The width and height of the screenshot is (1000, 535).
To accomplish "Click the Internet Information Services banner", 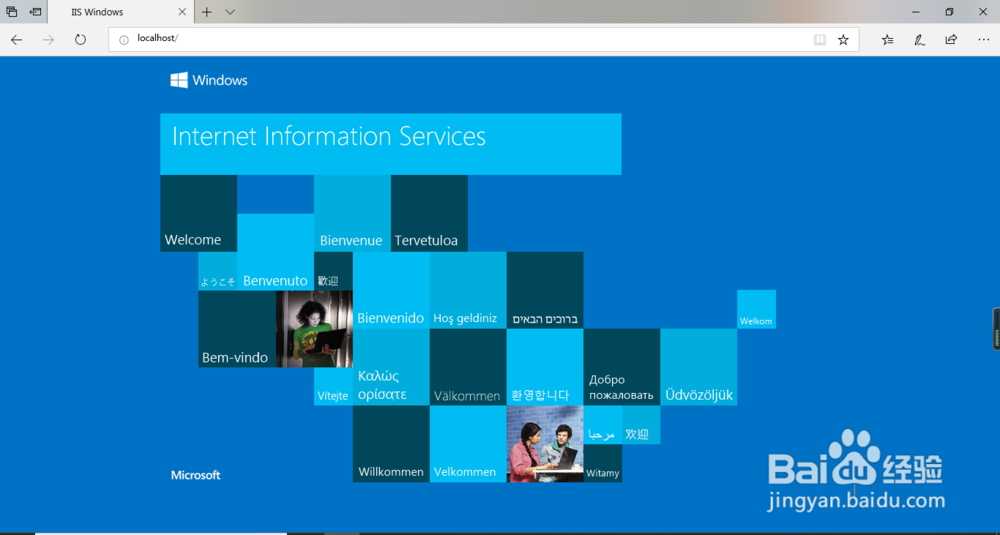I will pos(390,144).
